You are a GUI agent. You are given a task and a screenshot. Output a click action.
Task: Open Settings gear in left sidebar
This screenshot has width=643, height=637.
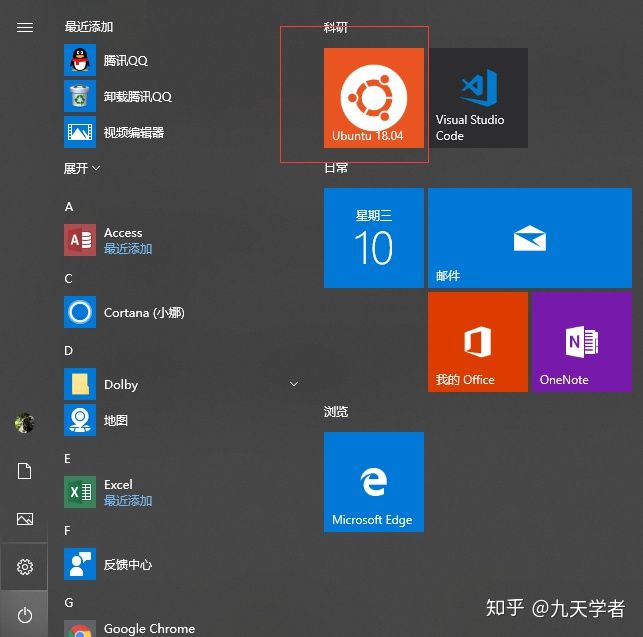tap(25, 567)
